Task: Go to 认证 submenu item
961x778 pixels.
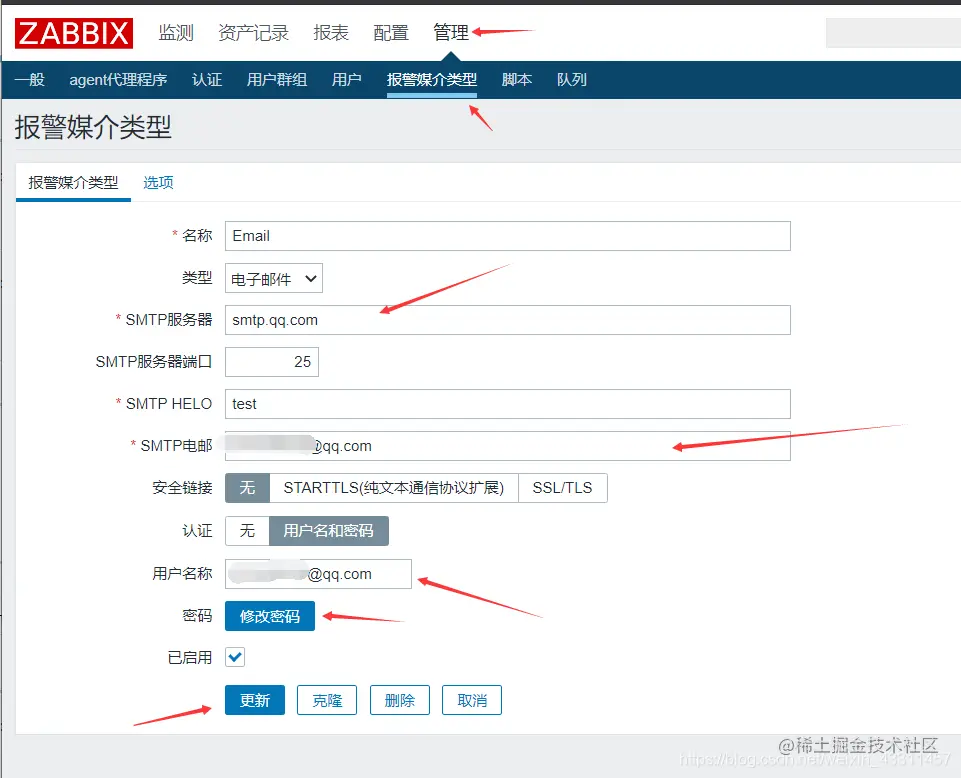Action: [x=207, y=80]
